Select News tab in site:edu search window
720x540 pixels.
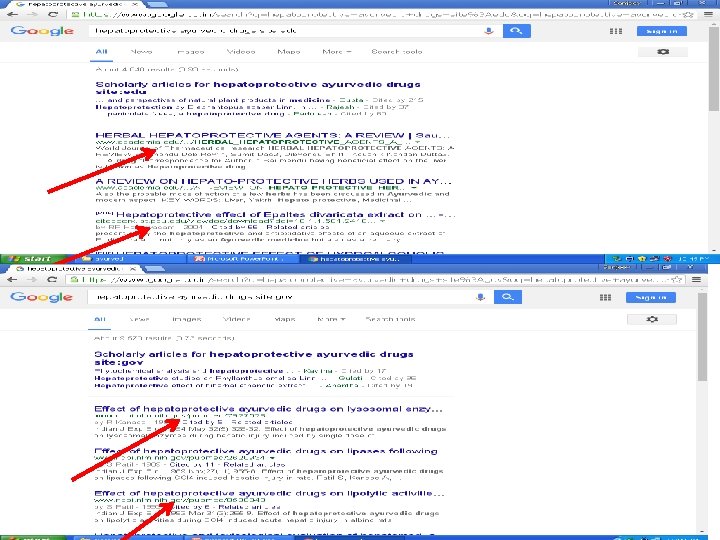[x=141, y=52]
